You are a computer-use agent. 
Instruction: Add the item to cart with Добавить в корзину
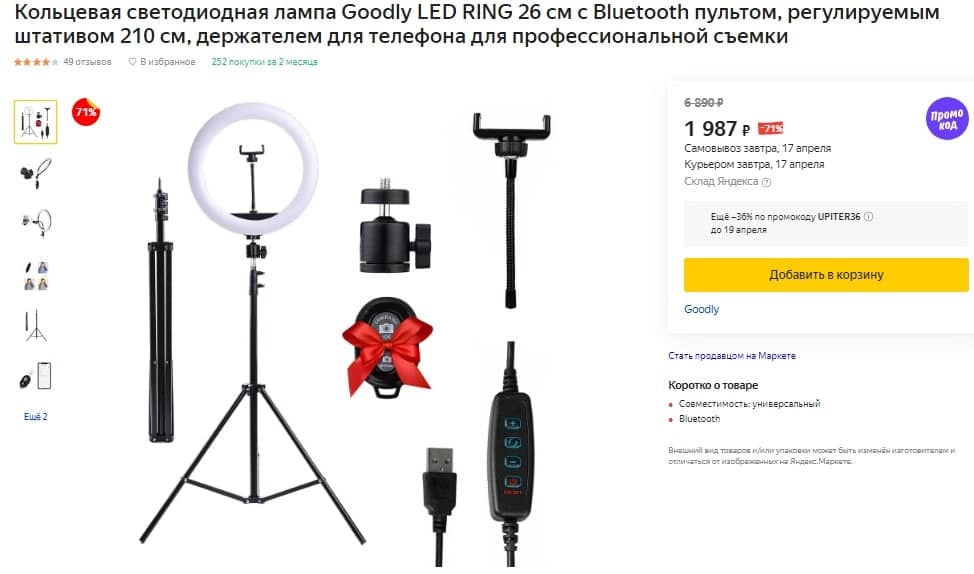pos(826,275)
